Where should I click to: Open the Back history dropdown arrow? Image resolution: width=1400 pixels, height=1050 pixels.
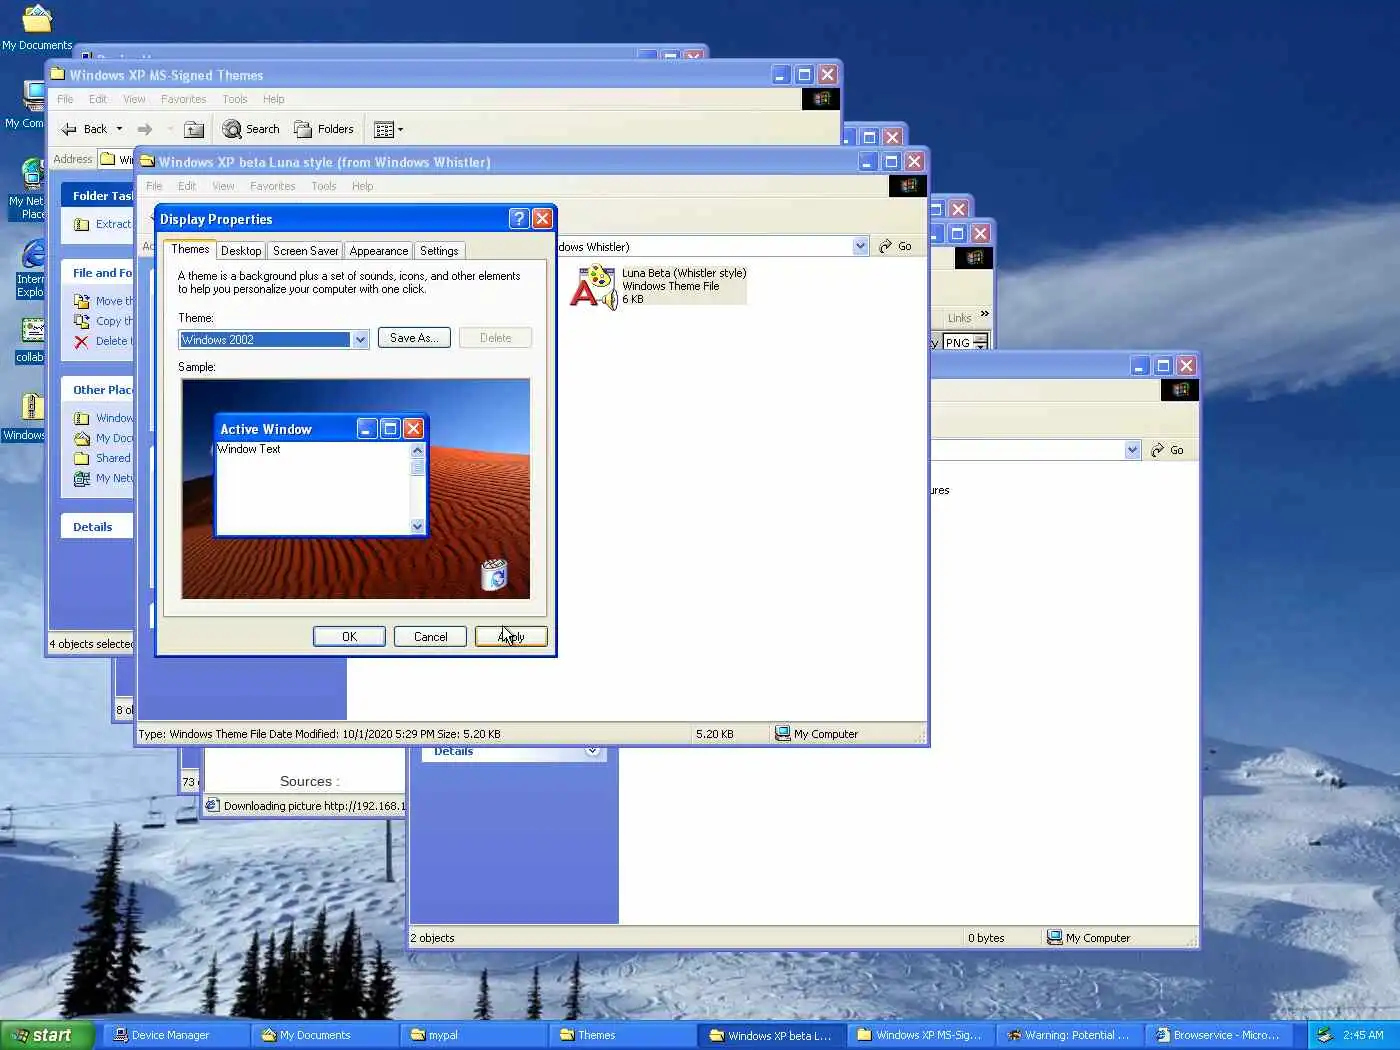click(x=119, y=129)
